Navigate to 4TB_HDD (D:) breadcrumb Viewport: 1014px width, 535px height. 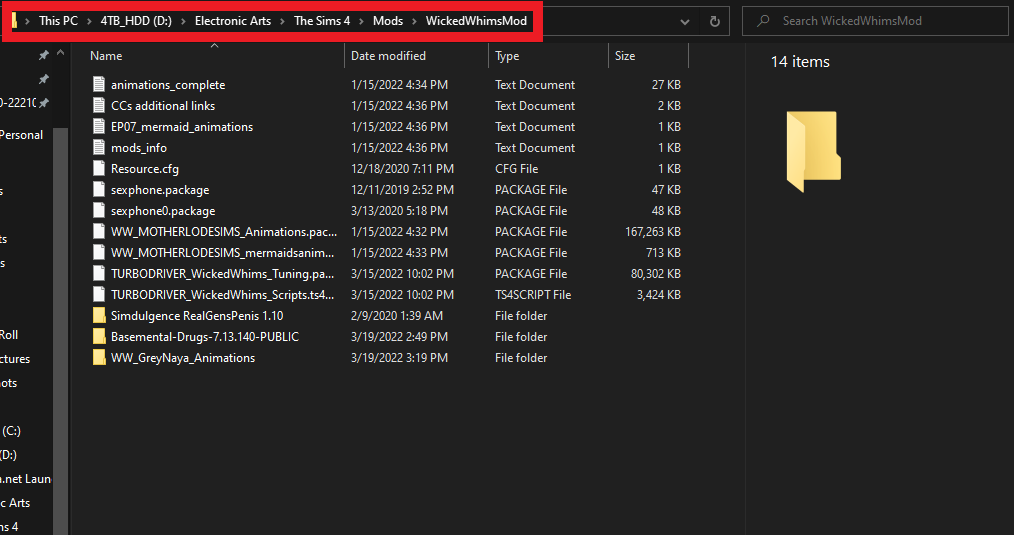tap(136, 21)
